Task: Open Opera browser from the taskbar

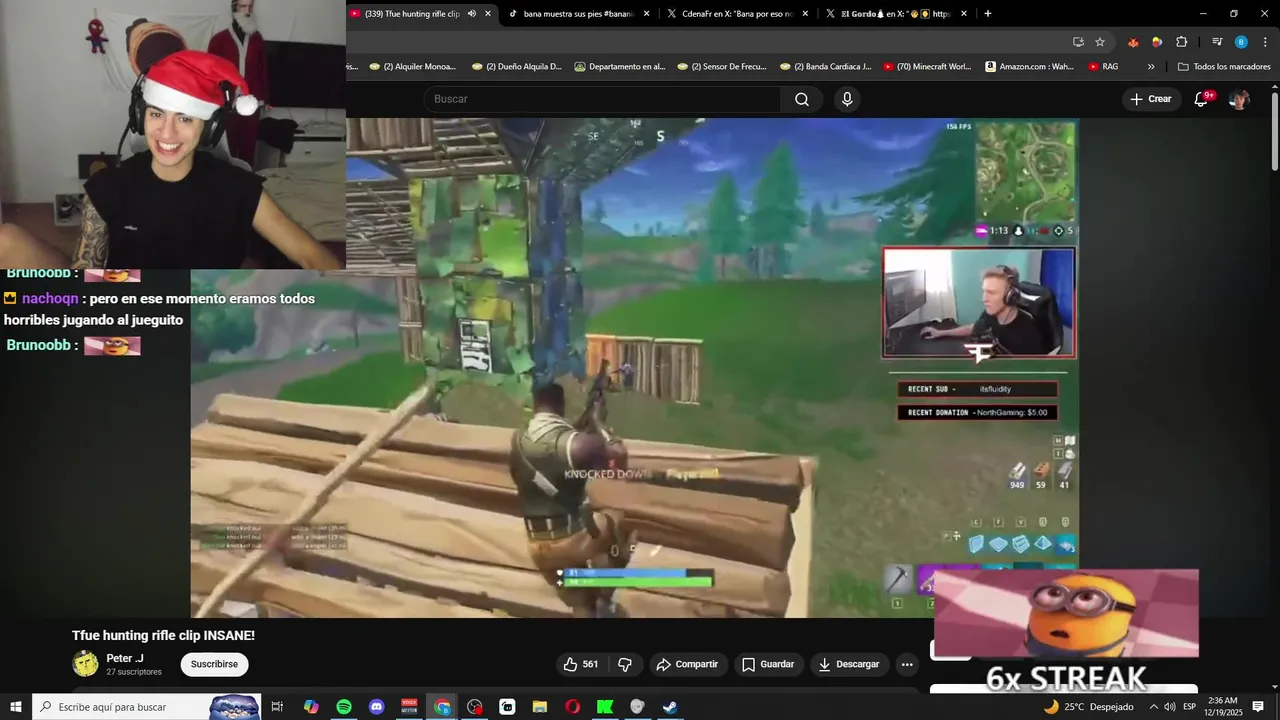Action: (572, 707)
